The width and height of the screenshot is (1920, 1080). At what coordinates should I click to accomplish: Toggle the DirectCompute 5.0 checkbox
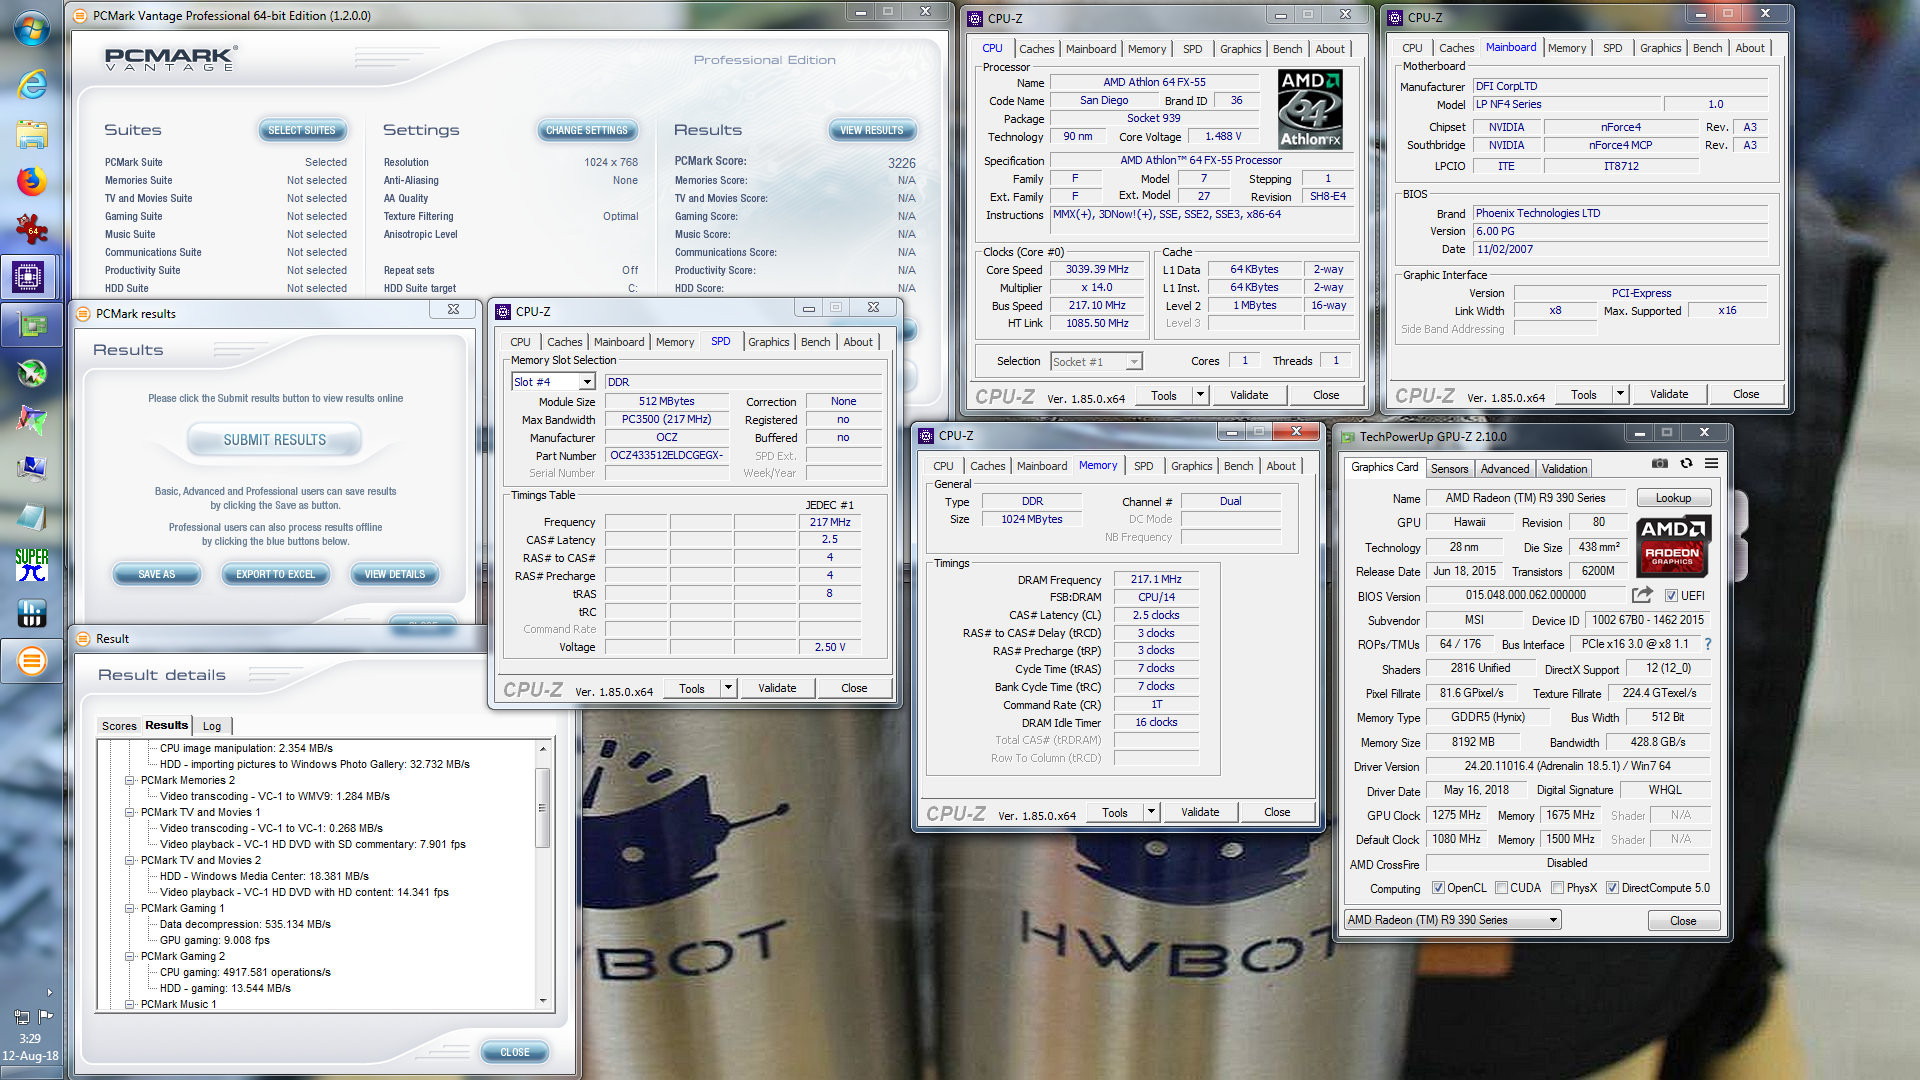coord(1612,888)
